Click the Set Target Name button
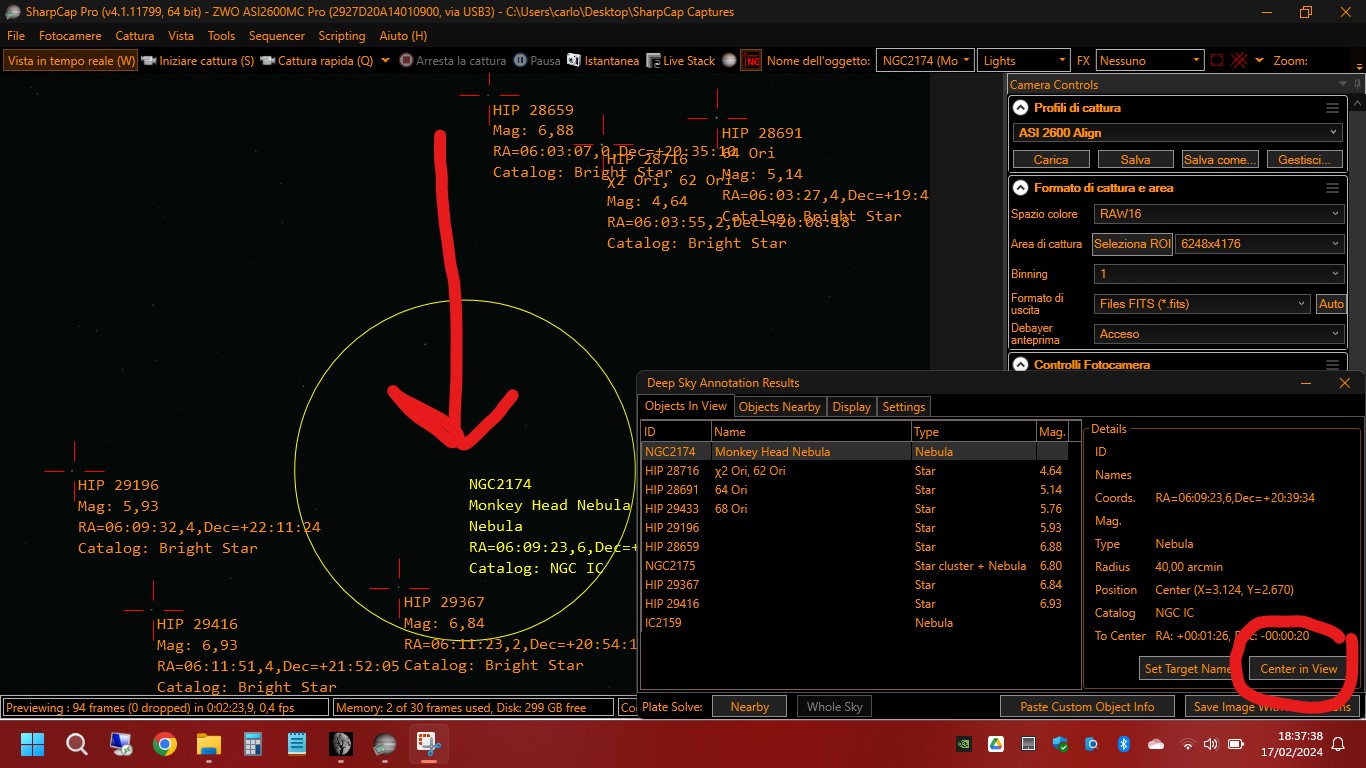Screen dimensions: 1366x768 point(1188,669)
